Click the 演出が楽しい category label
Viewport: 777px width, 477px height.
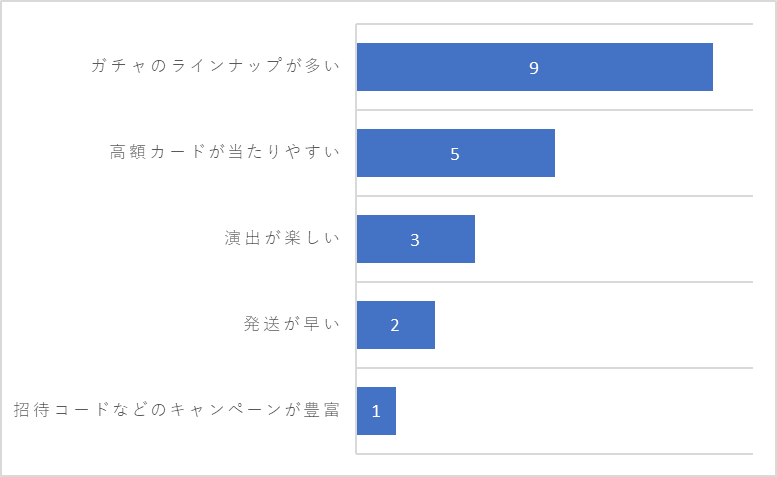282,238
